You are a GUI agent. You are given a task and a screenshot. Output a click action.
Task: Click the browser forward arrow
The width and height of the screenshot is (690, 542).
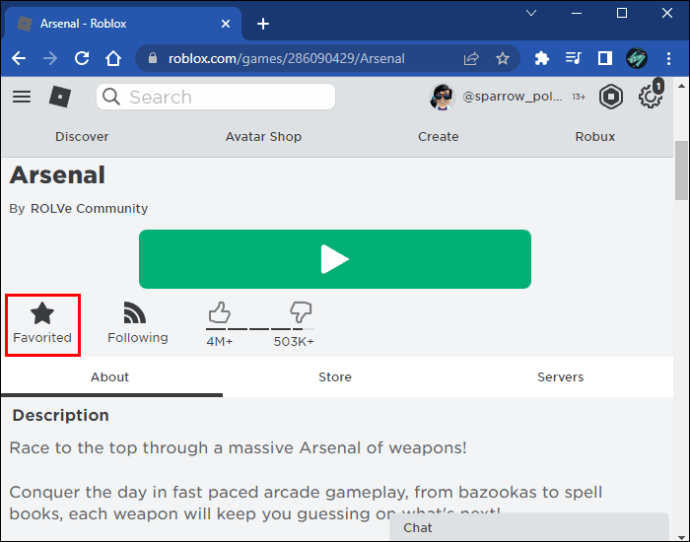[50, 58]
